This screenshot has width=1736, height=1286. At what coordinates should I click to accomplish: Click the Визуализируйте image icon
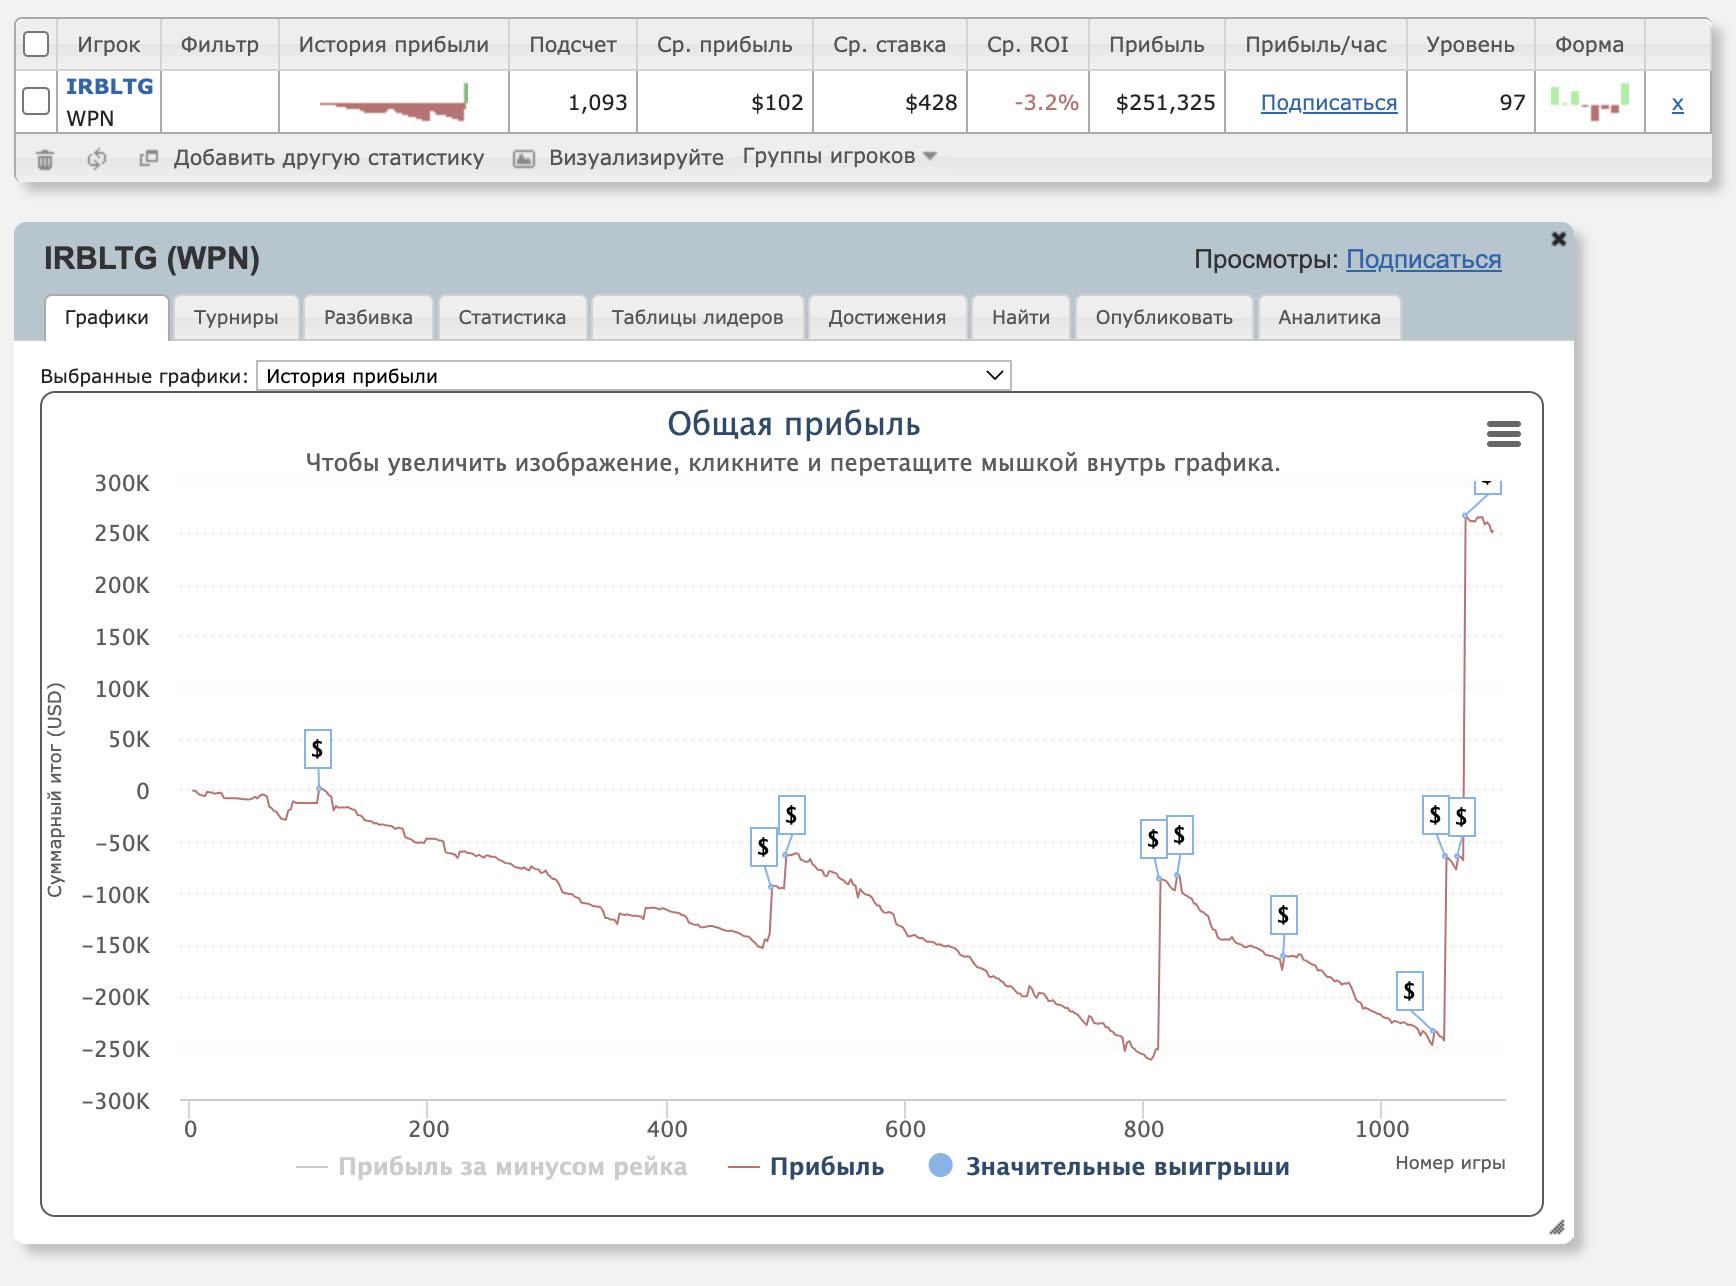524,159
